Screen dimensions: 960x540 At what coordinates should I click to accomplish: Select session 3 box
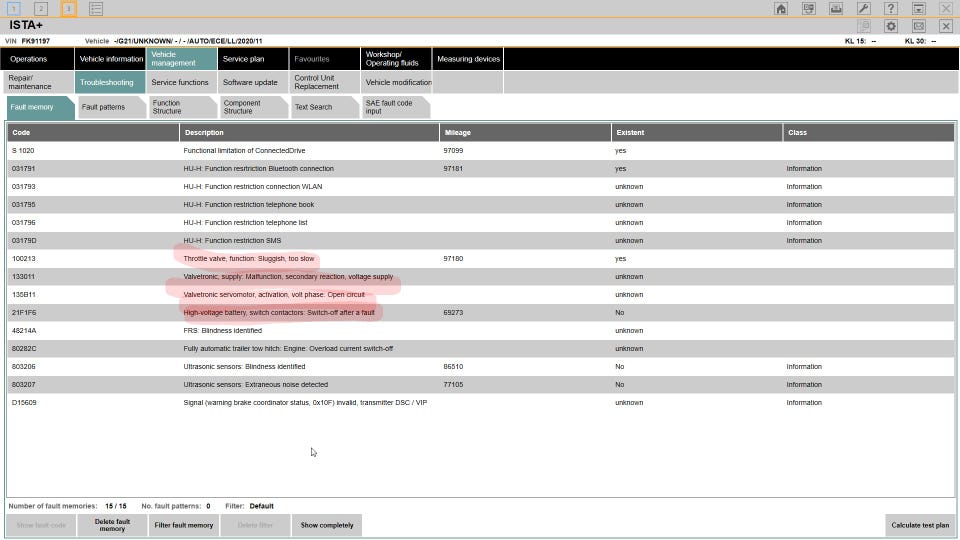pos(68,8)
